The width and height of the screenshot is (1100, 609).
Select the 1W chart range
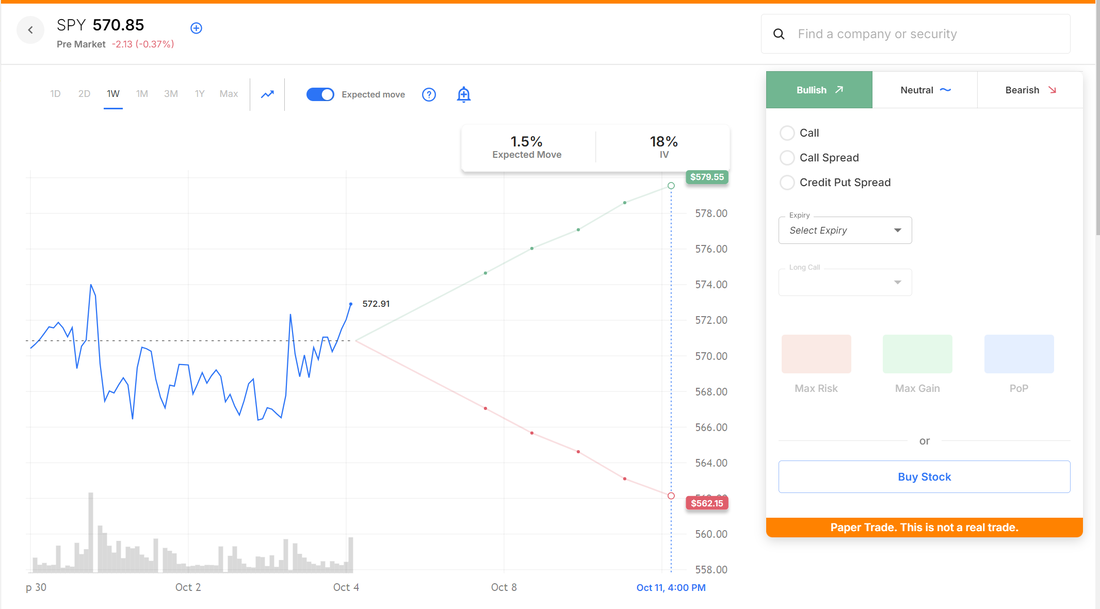[113, 94]
